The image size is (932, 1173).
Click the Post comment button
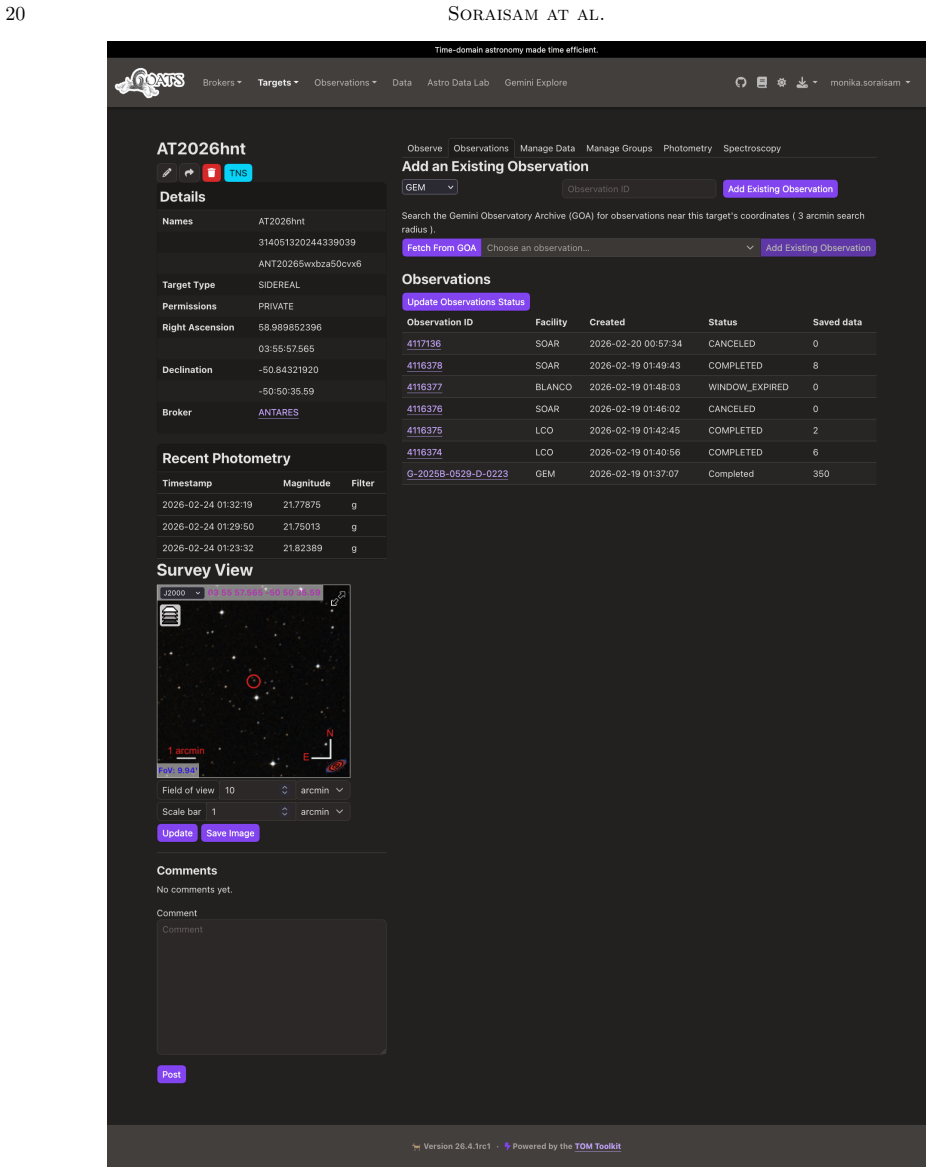171,1074
